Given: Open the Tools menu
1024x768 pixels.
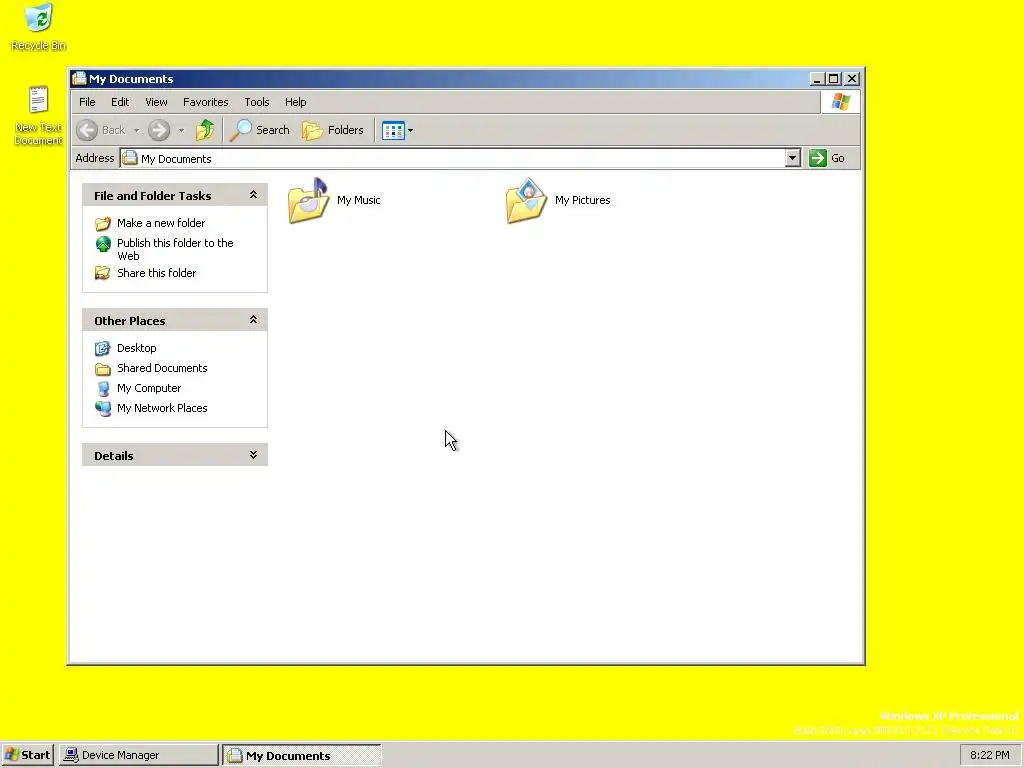Looking at the screenshot, I should [257, 102].
